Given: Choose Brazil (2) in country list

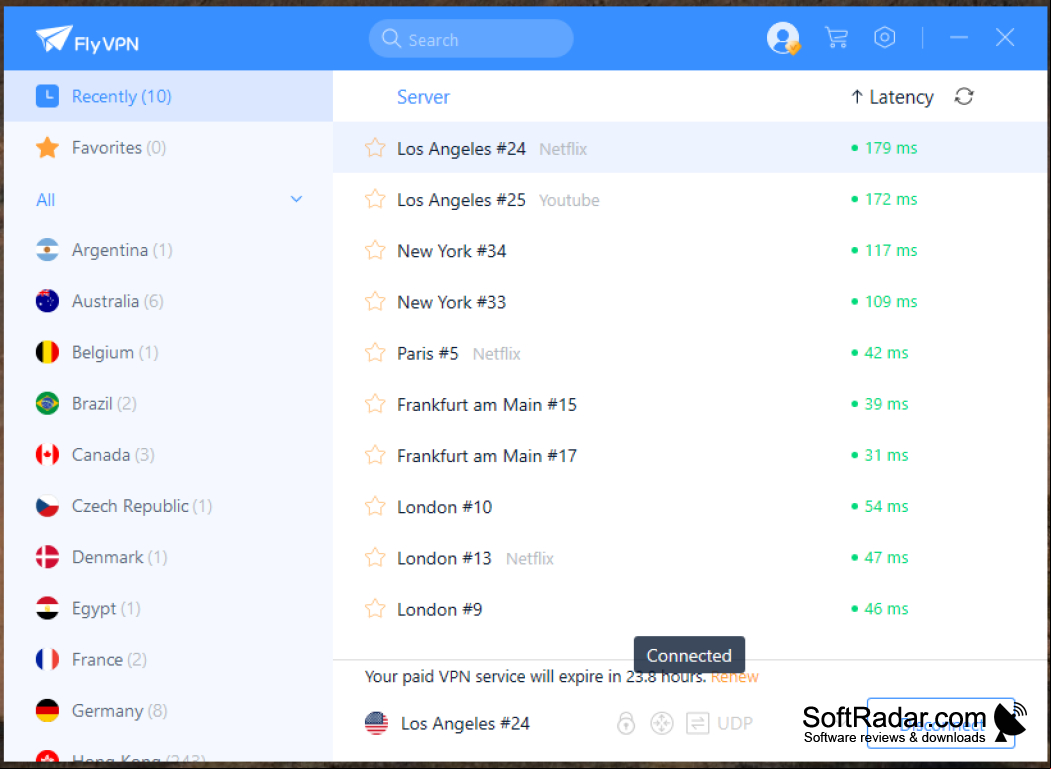Looking at the screenshot, I should pyautogui.click(x=168, y=404).
